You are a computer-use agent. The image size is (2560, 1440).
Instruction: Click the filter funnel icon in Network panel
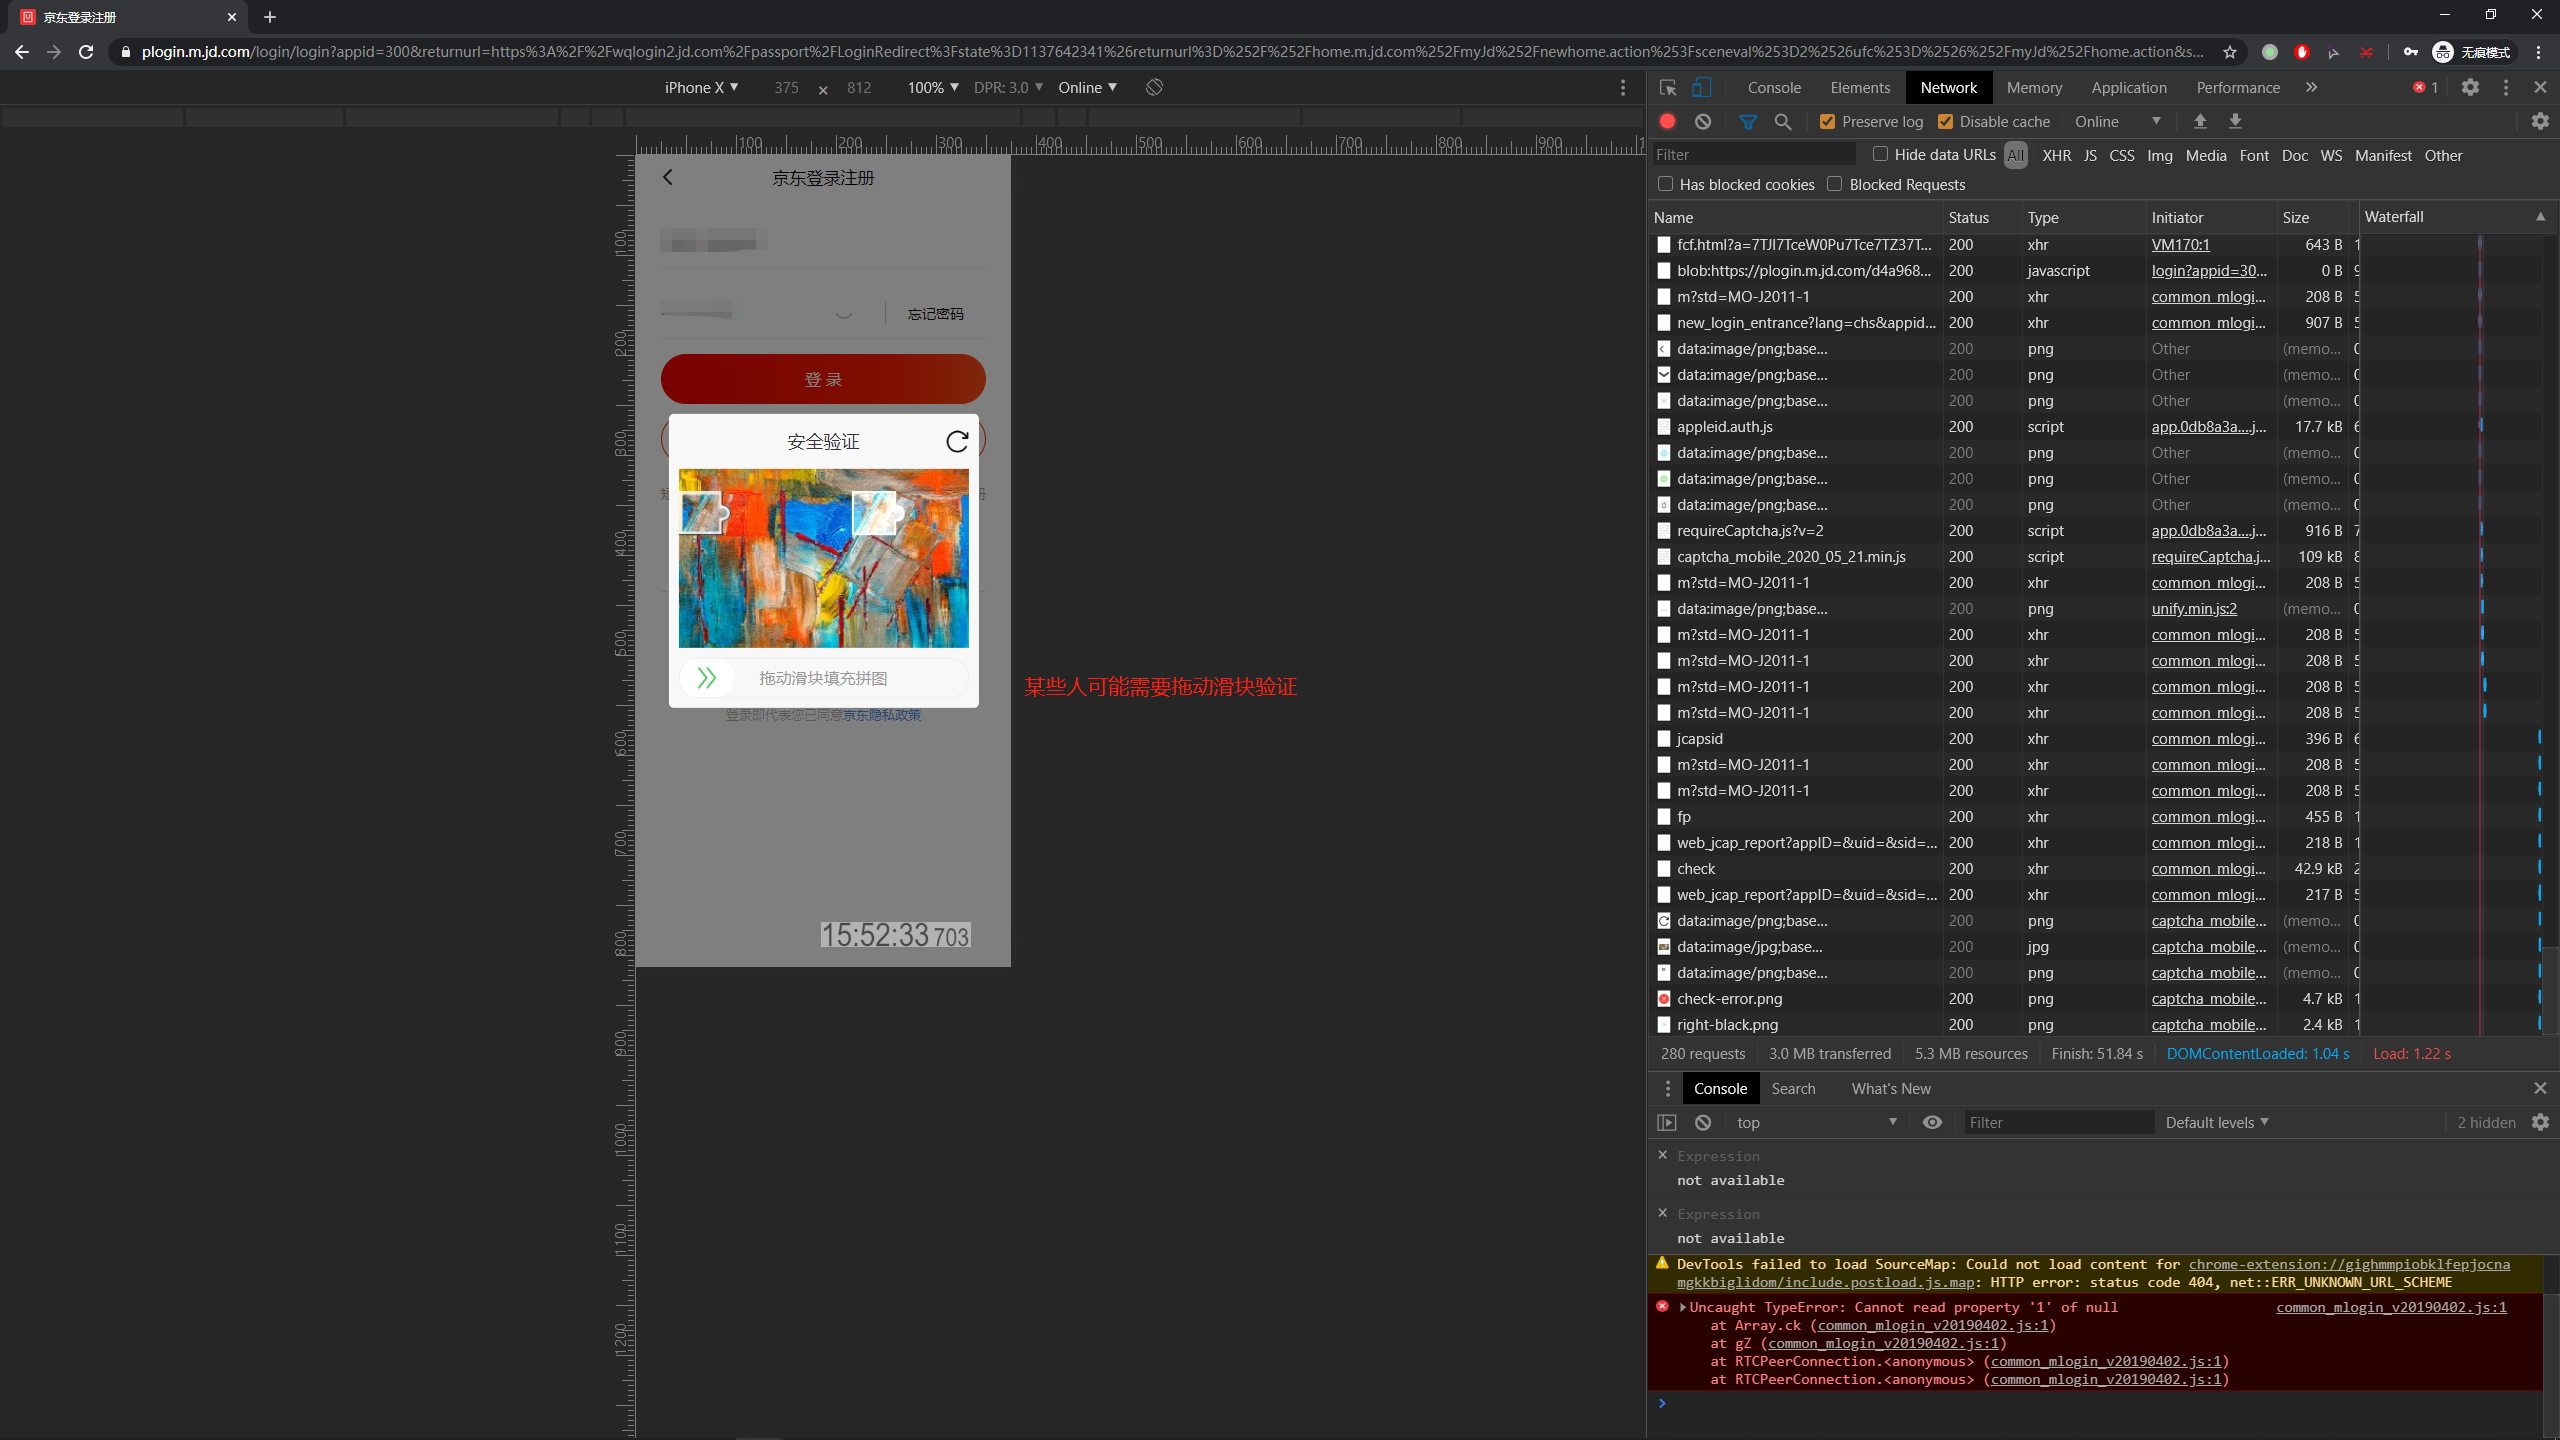pyautogui.click(x=1748, y=121)
